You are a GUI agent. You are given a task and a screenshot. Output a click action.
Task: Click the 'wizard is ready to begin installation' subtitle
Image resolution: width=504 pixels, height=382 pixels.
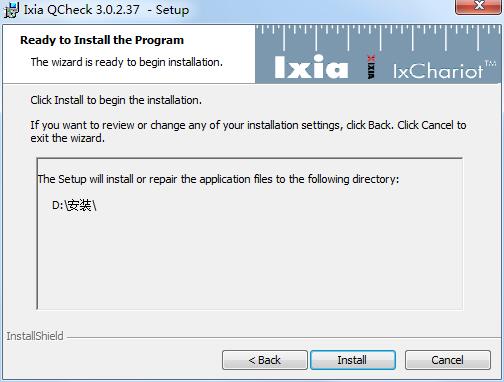coord(127,62)
